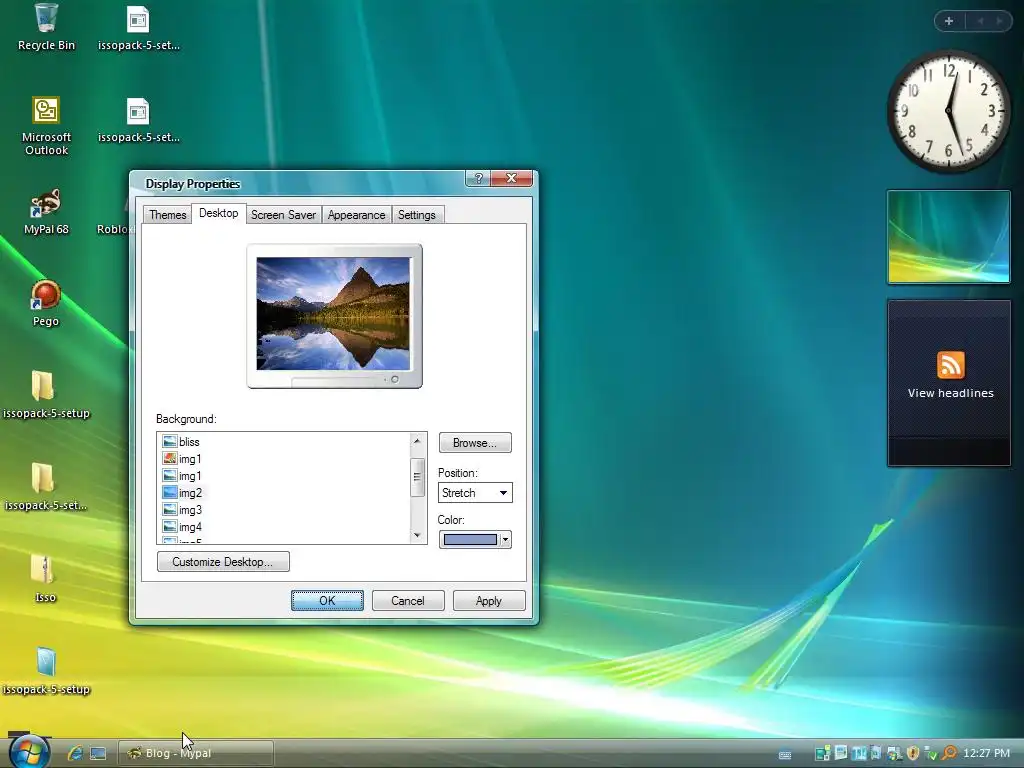
Task: Go to the Appearance tab
Action: point(357,215)
